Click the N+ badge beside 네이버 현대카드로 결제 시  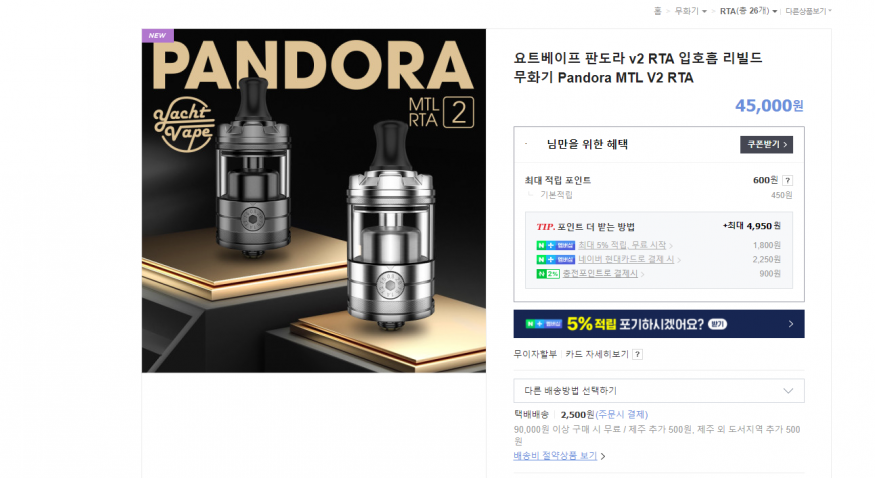[555, 259]
